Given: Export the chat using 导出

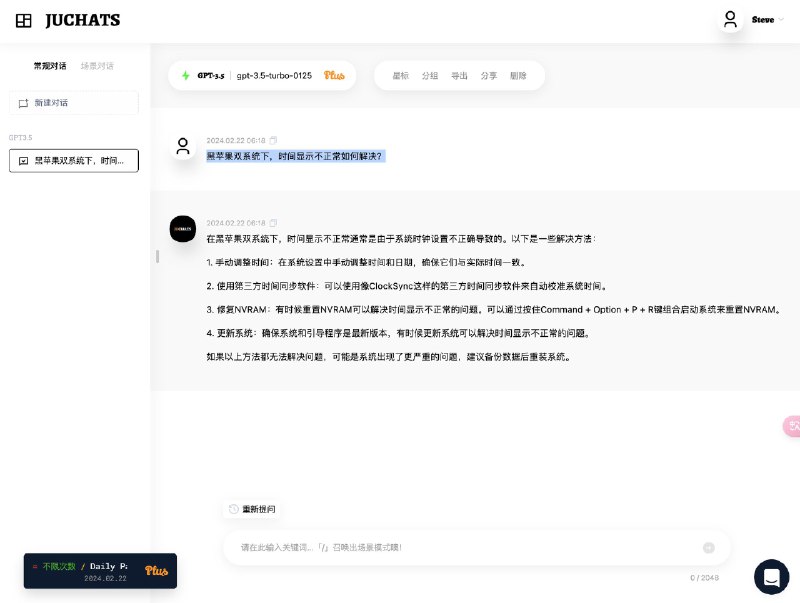Looking at the screenshot, I should [x=459, y=76].
